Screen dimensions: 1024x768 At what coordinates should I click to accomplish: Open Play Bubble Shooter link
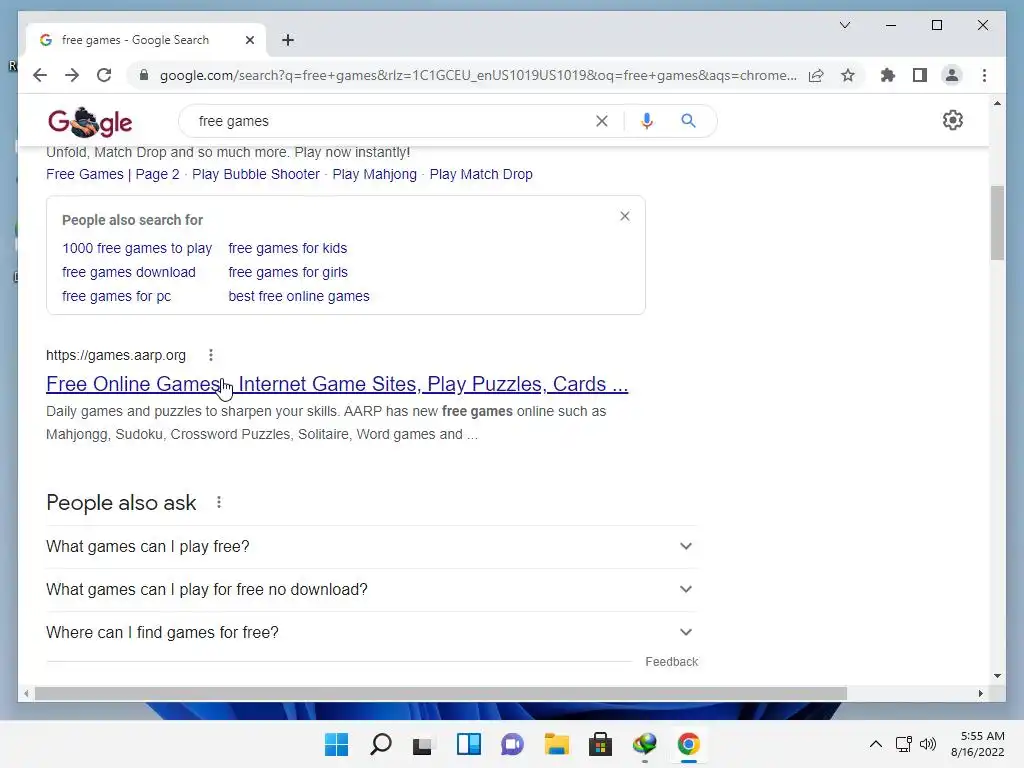tap(256, 174)
